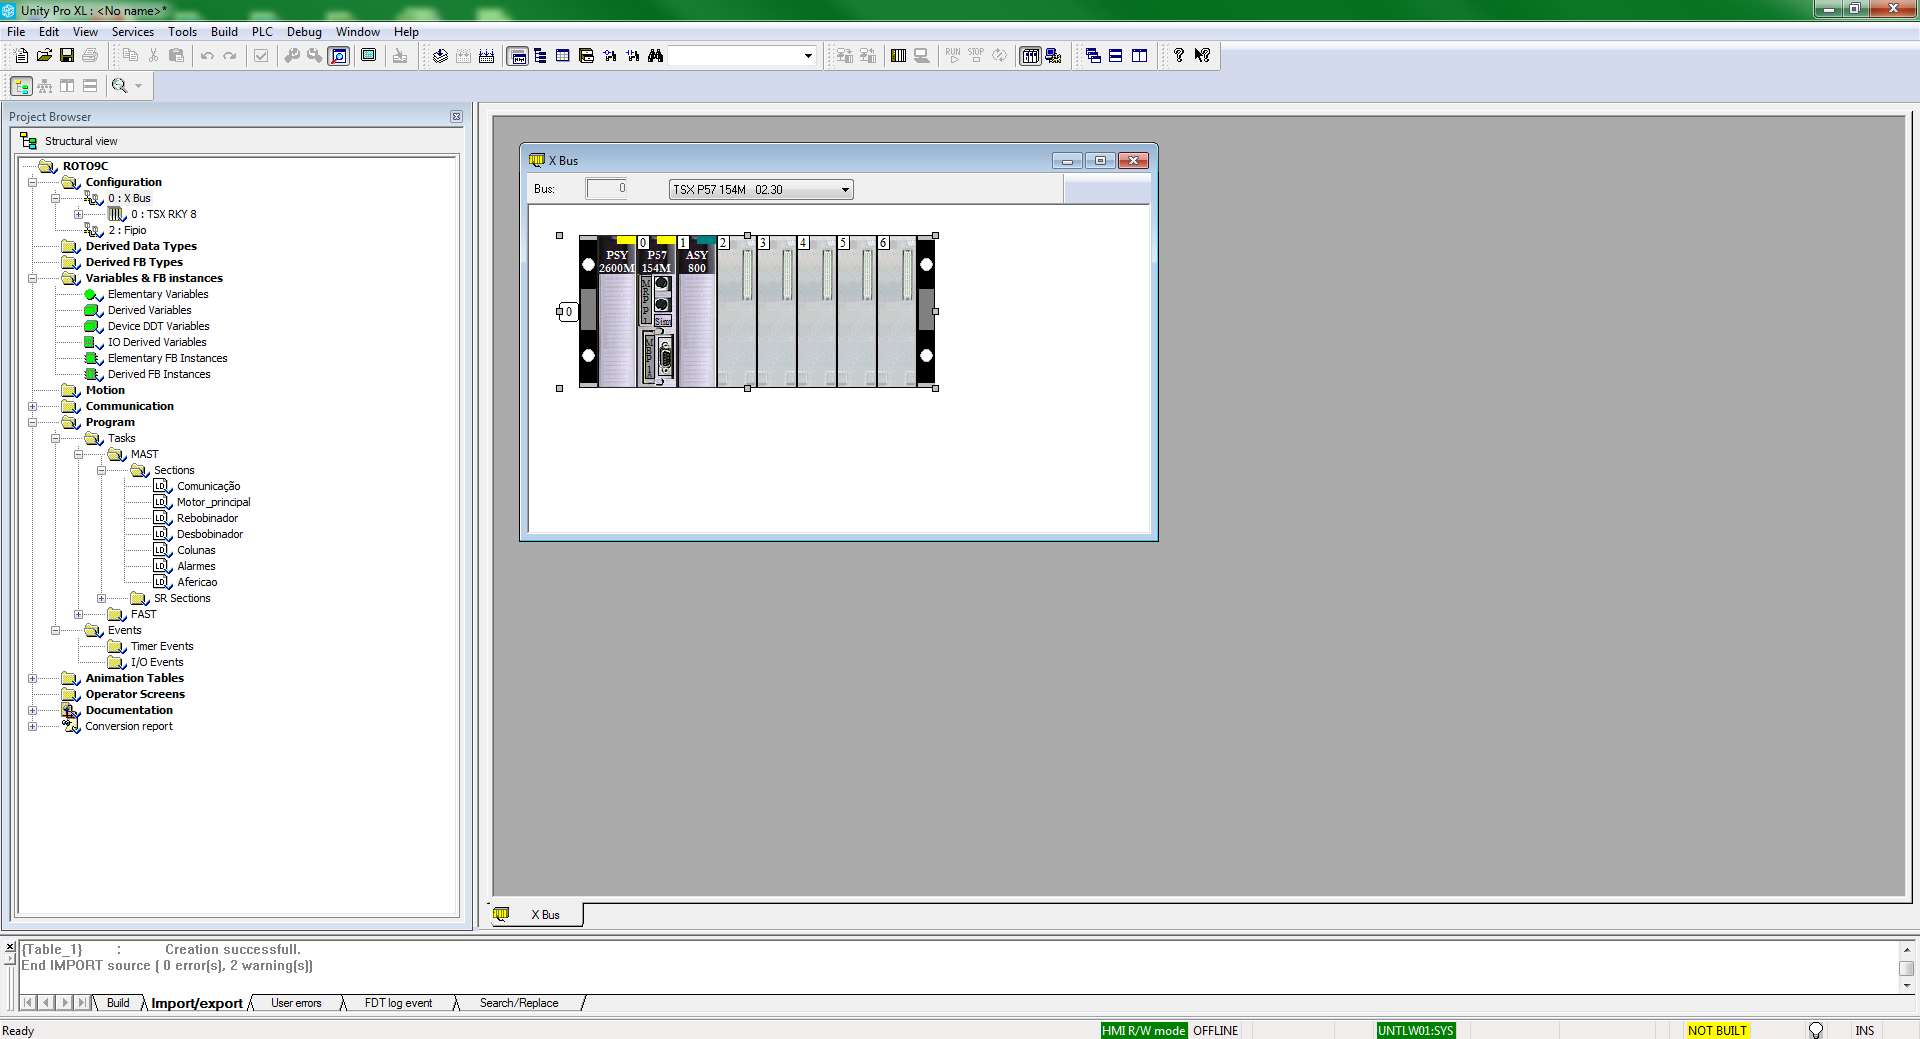Viewport: 1920px width, 1039px height.
Task: Select the Elementary Variables tree item
Action: (x=158, y=295)
